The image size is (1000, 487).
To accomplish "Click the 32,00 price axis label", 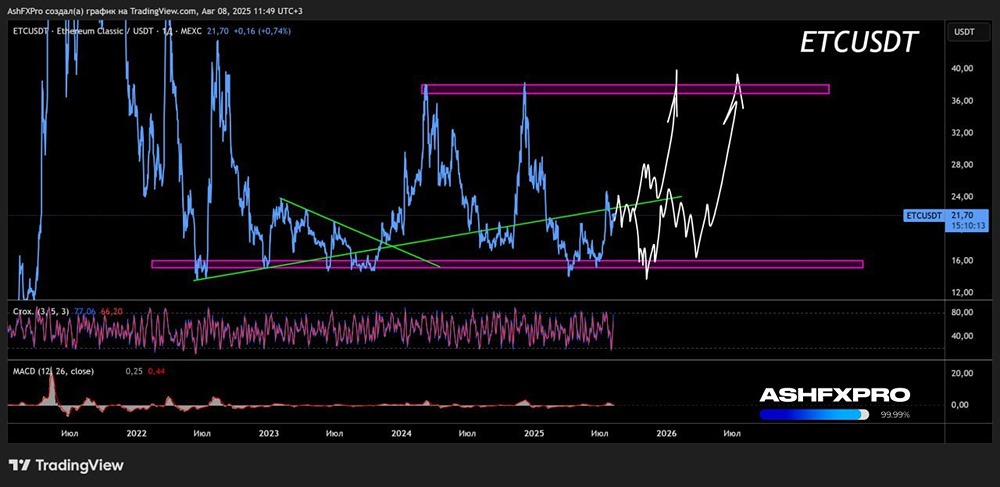I will [x=962, y=133].
